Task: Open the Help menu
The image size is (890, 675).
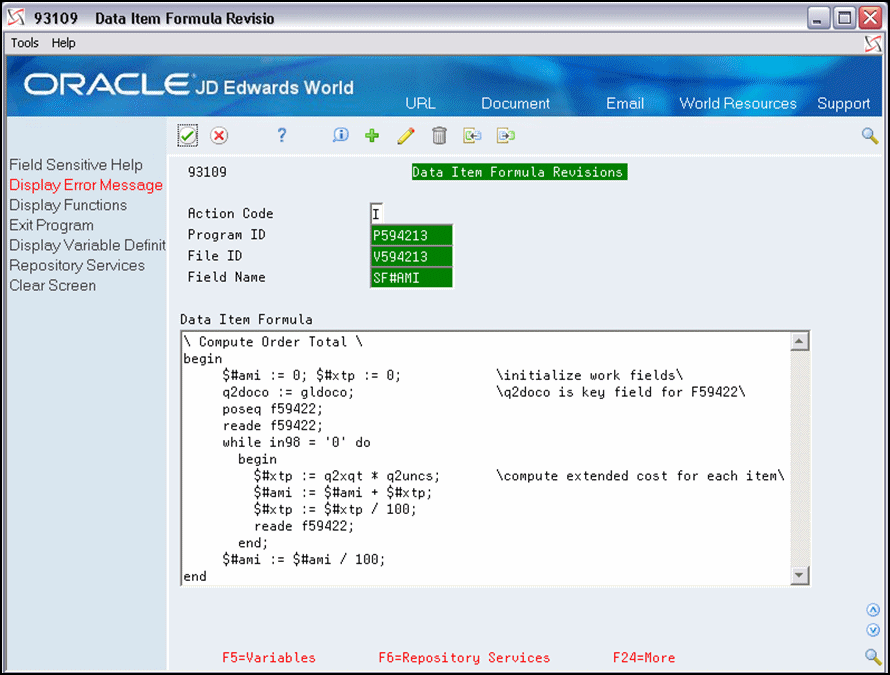Action: [x=63, y=43]
